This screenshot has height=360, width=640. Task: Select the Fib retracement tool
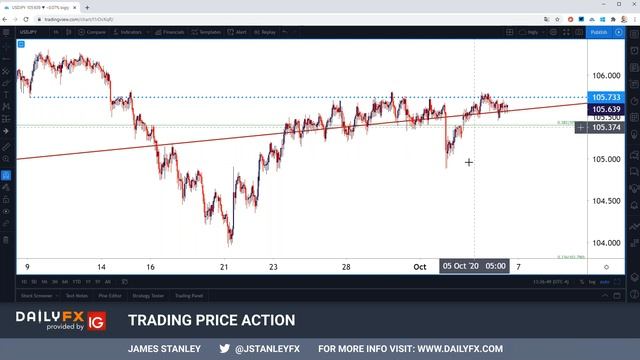pyautogui.click(x=6, y=72)
